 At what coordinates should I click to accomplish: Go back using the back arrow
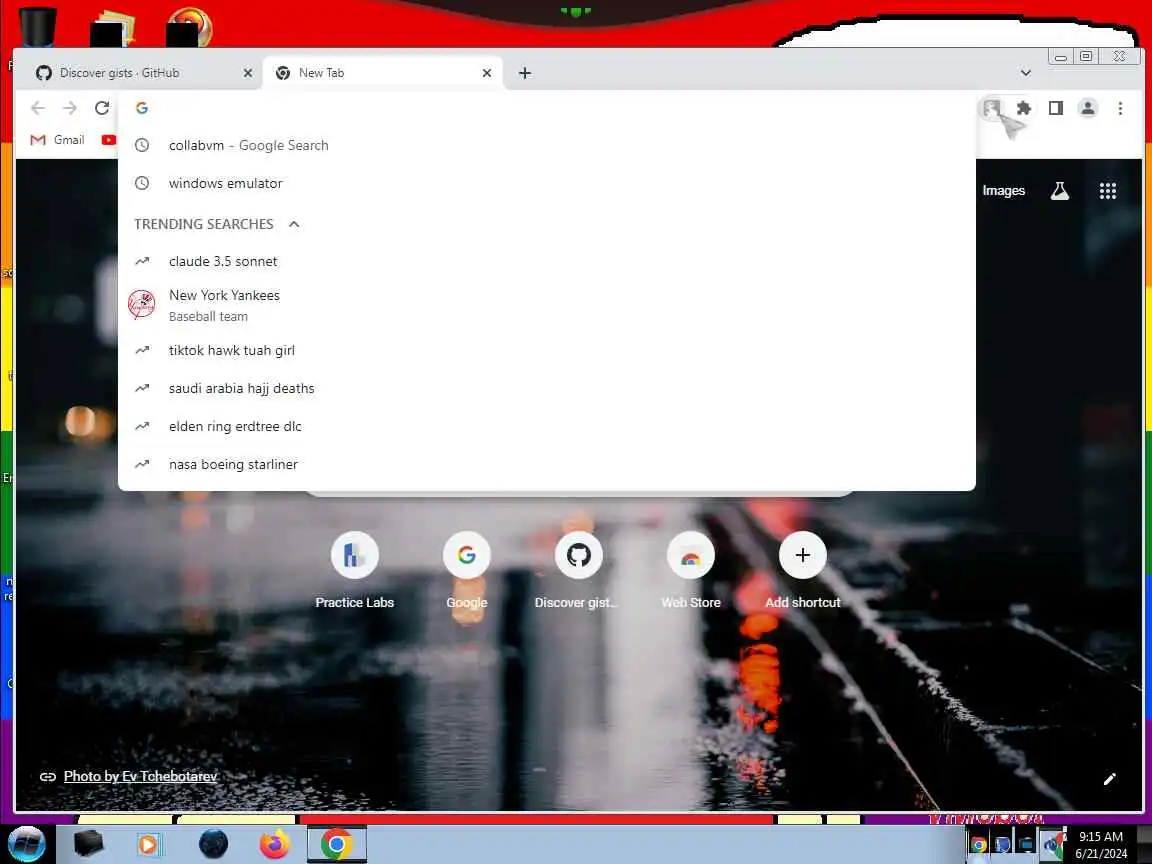point(37,108)
